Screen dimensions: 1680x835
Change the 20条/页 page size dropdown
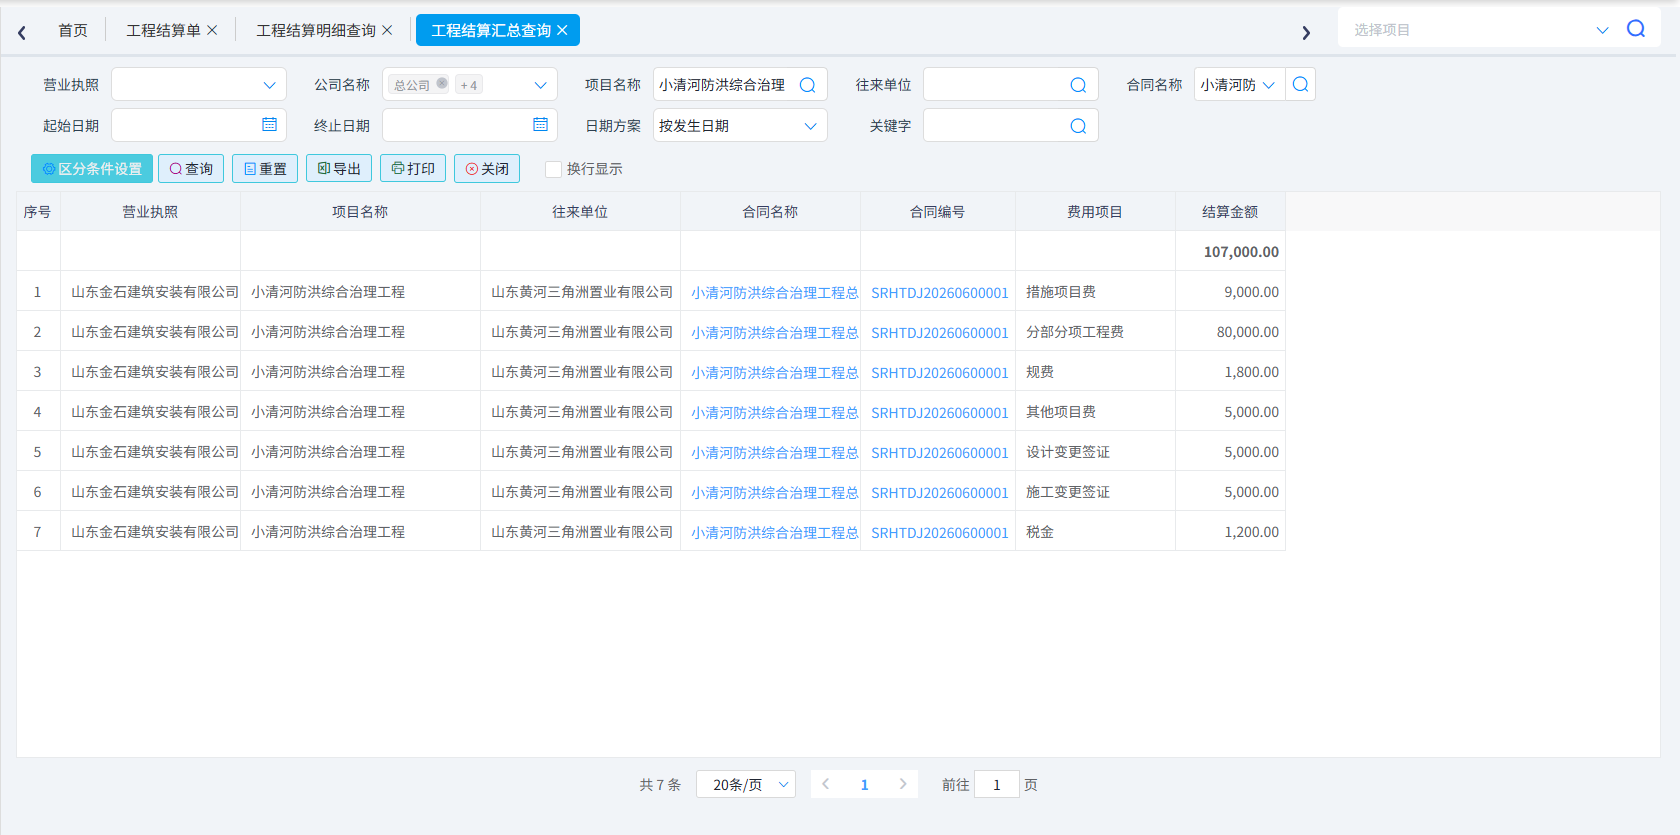point(746,785)
